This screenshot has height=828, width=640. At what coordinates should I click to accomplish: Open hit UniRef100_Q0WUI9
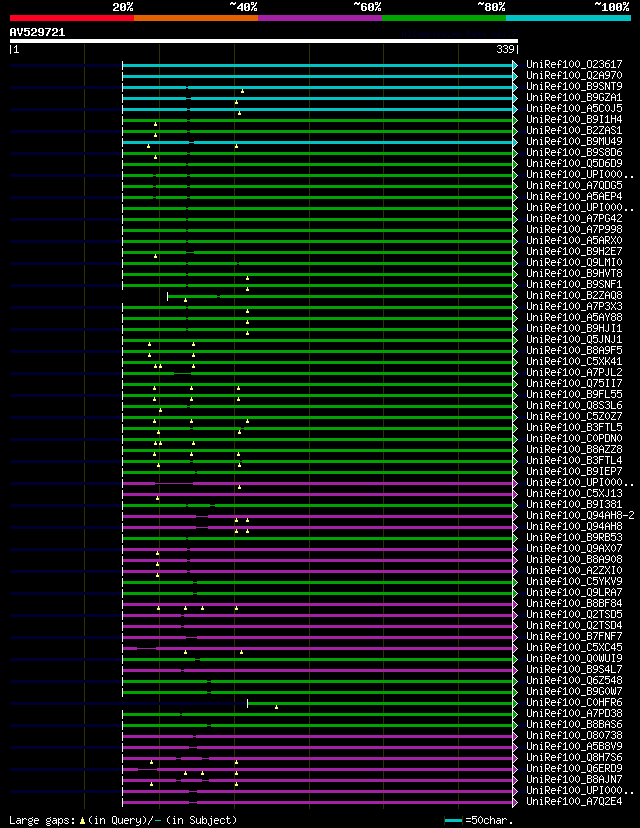575,658
